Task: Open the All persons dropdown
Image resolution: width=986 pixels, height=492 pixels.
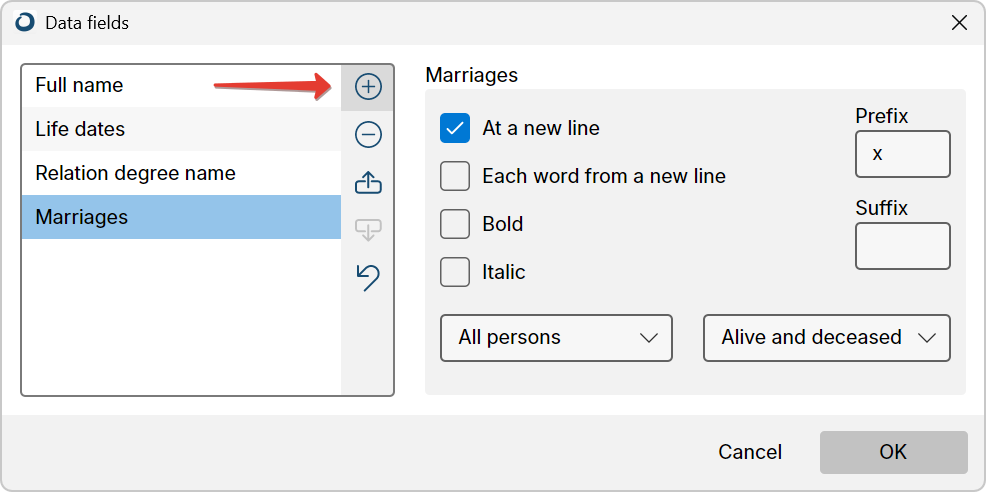Action: [x=556, y=338]
